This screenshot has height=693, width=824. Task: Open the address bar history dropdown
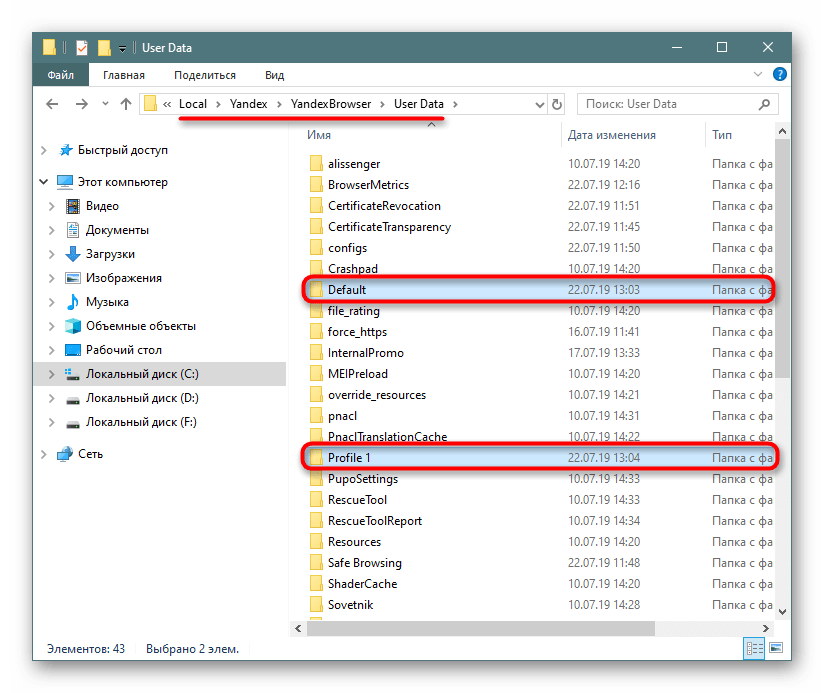[540, 103]
